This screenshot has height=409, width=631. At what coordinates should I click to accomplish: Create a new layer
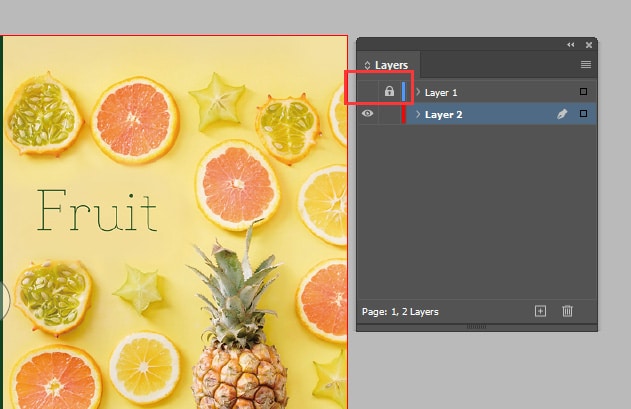coord(540,311)
